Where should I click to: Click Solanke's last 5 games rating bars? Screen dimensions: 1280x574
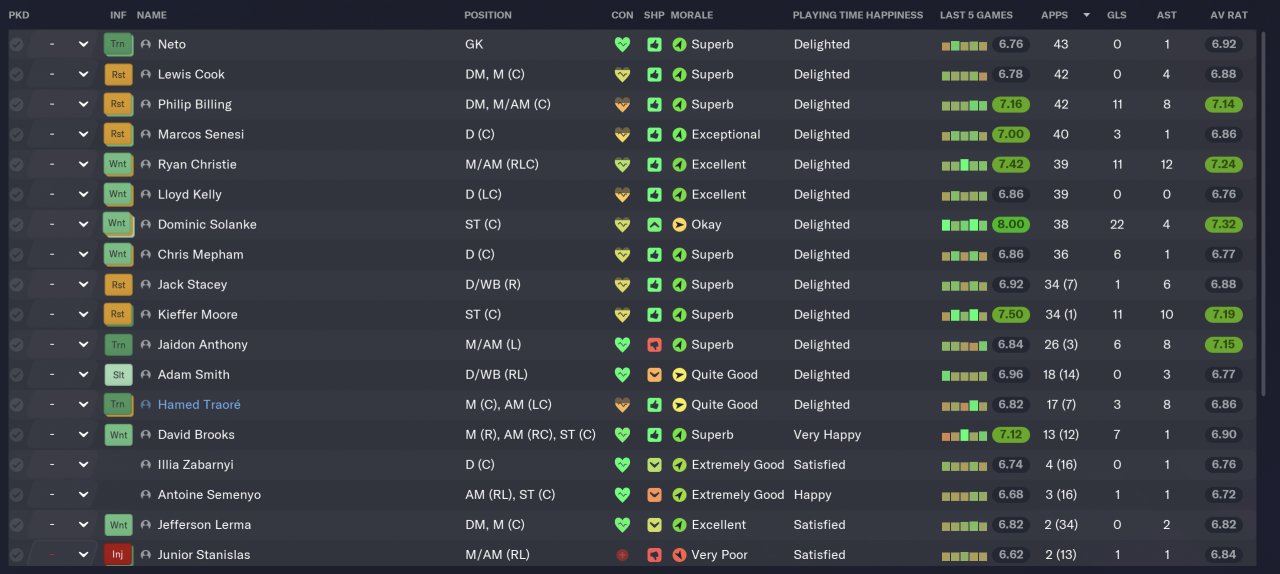click(x=964, y=225)
